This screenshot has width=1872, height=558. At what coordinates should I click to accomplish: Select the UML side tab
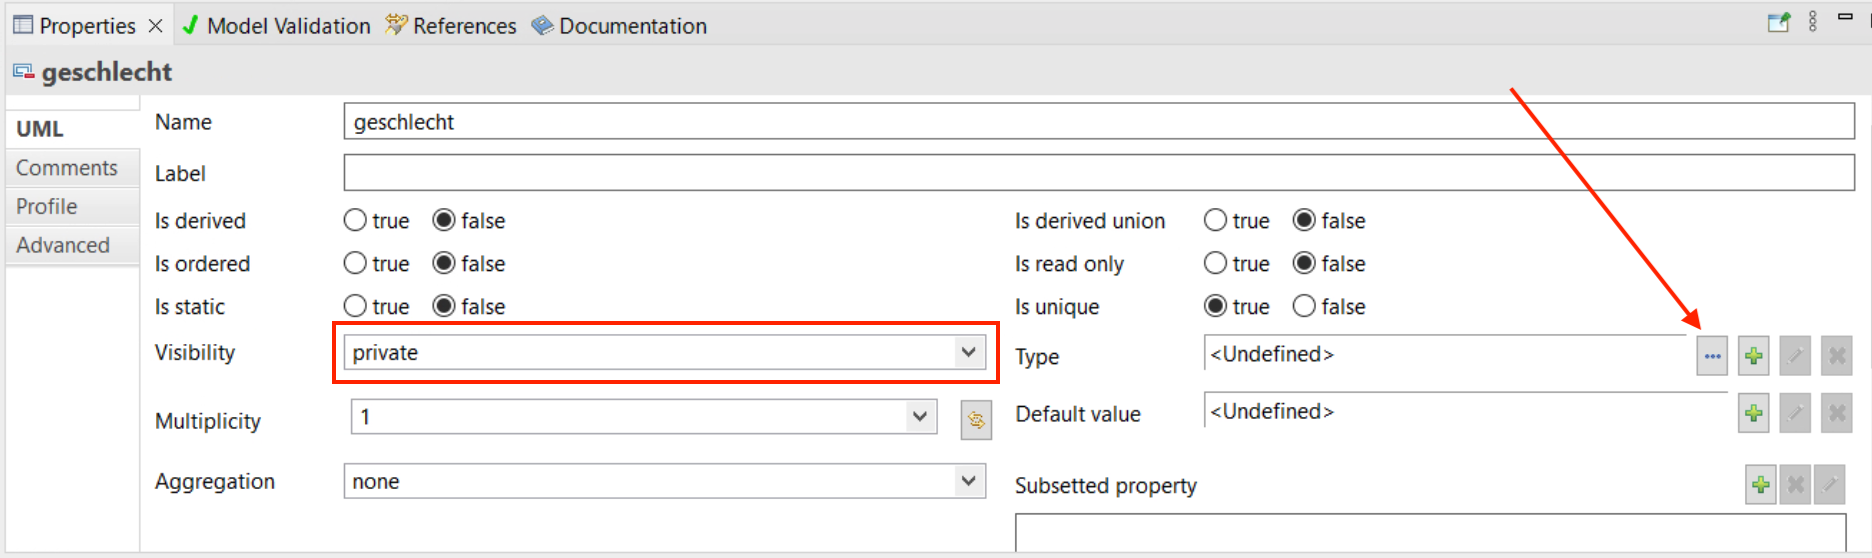coord(72,129)
